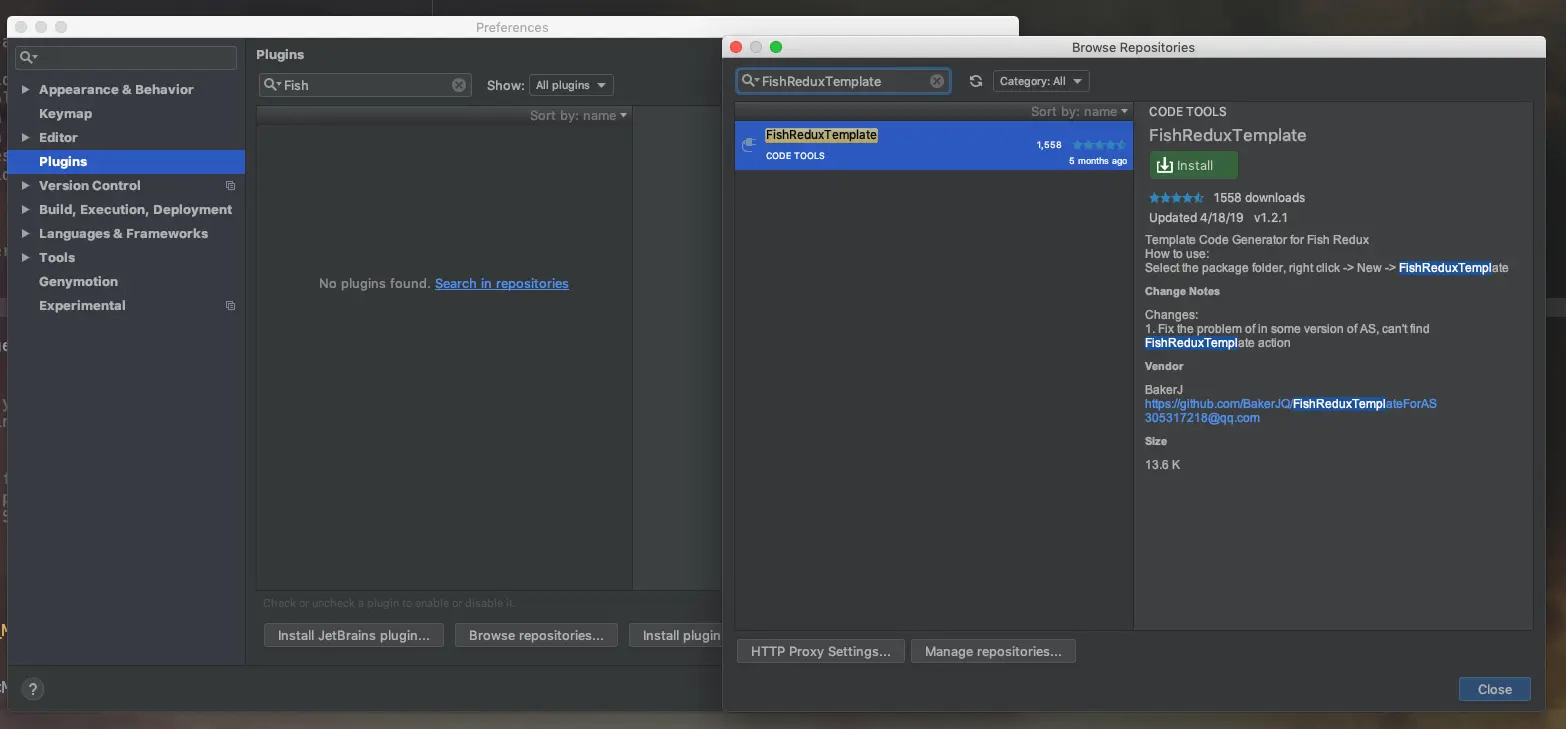1566x729 pixels.
Task: Expand the Editor settings section
Action: (25, 138)
